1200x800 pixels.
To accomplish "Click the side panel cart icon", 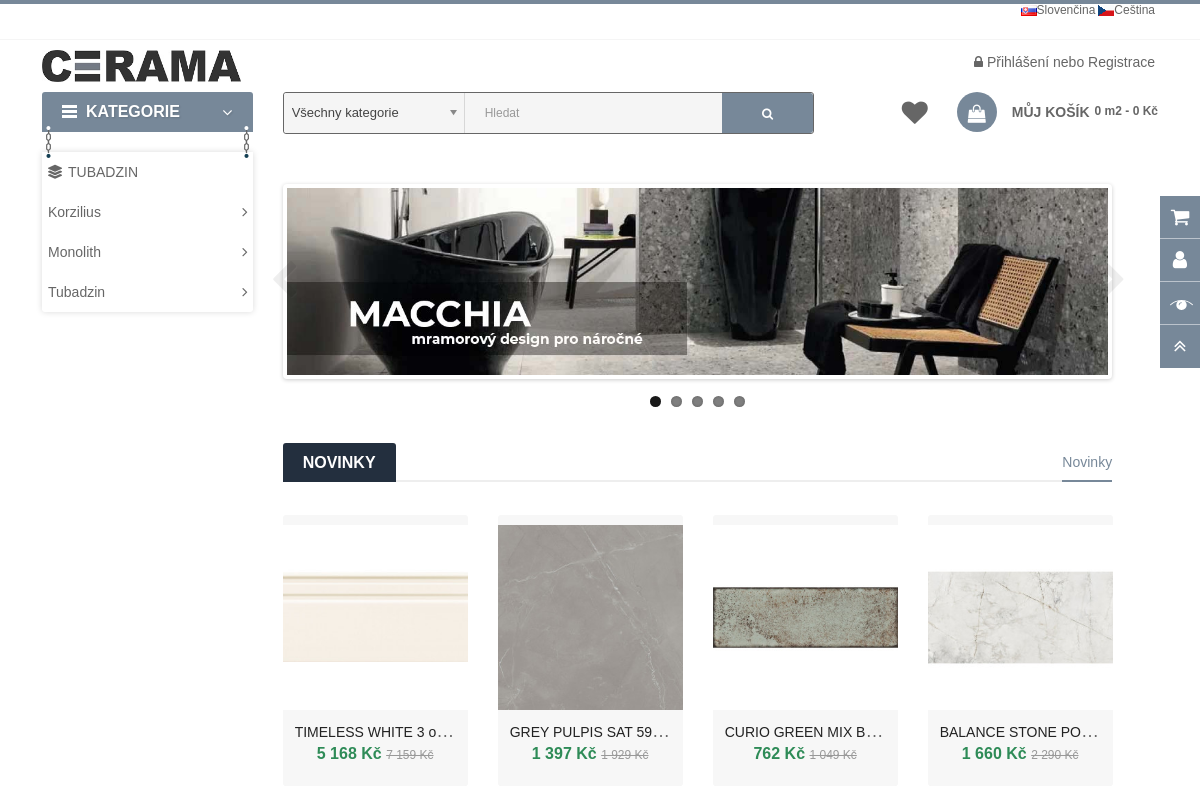I will click(1180, 217).
